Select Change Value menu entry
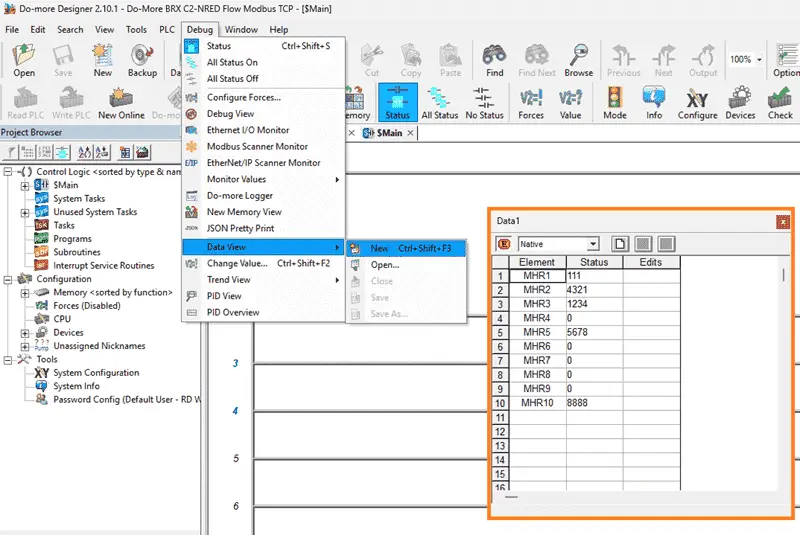This screenshot has width=800, height=535. [x=263, y=263]
